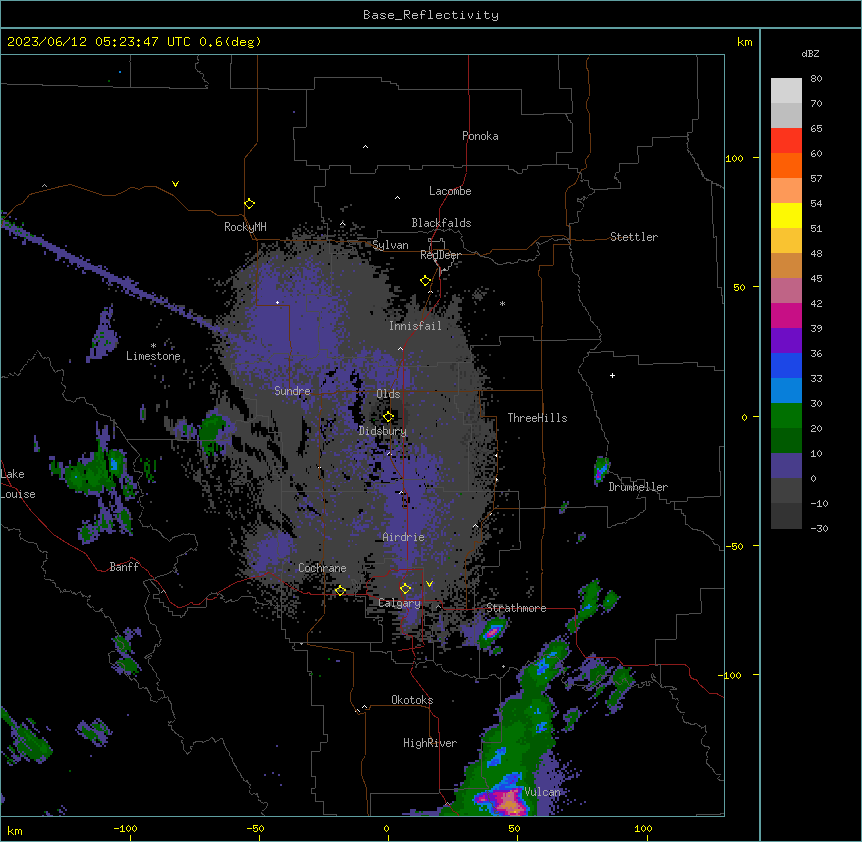Click the Drumheller town label
This screenshot has height=842, width=862.
coord(638,487)
